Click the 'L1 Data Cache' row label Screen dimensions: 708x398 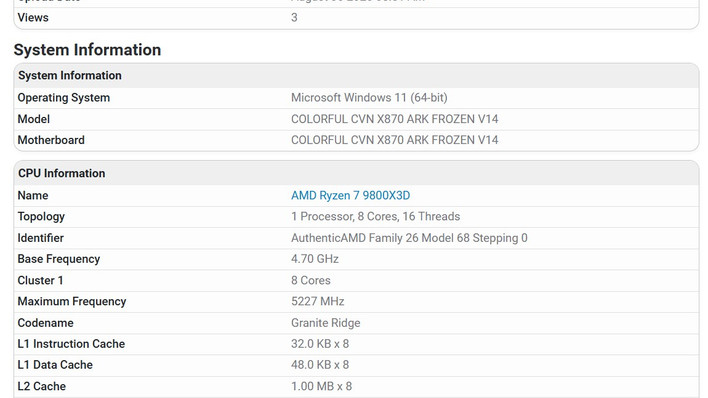click(55, 365)
